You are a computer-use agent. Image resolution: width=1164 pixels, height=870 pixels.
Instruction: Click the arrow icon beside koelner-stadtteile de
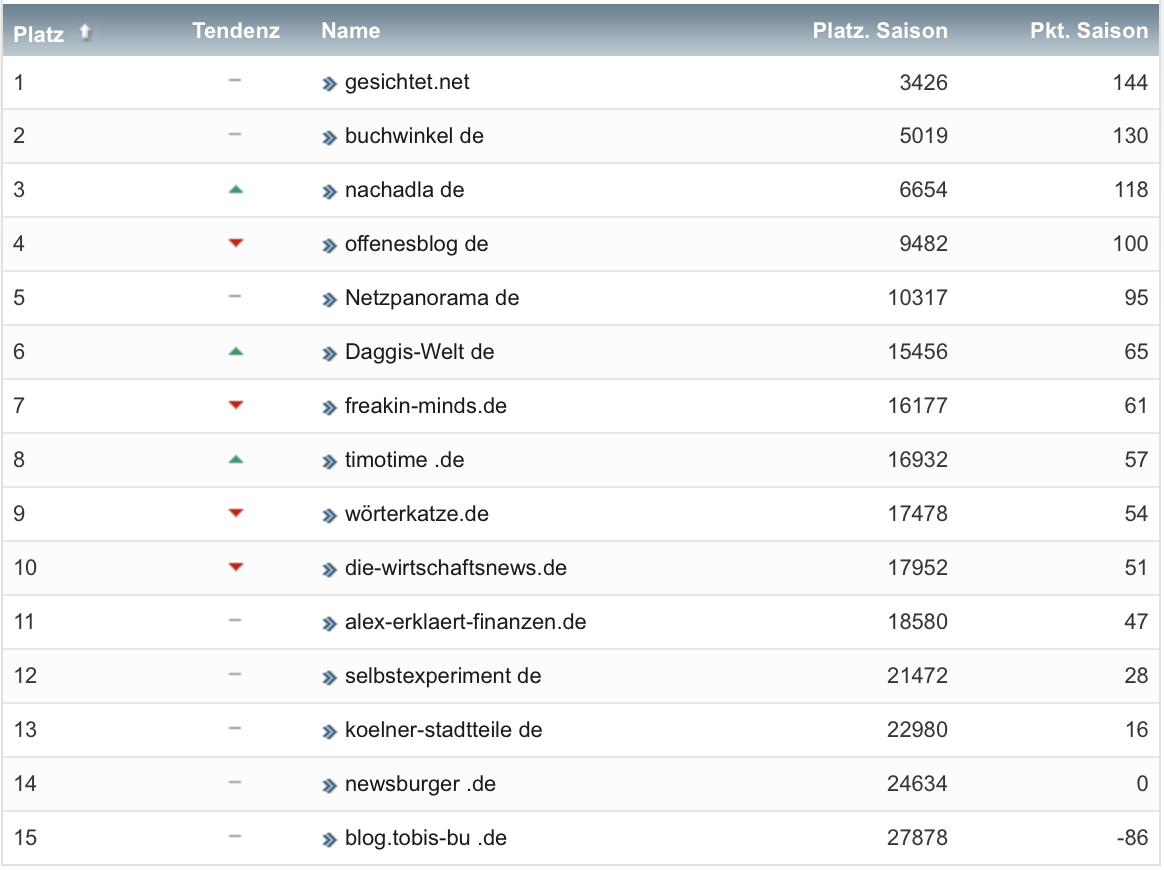click(x=330, y=732)
